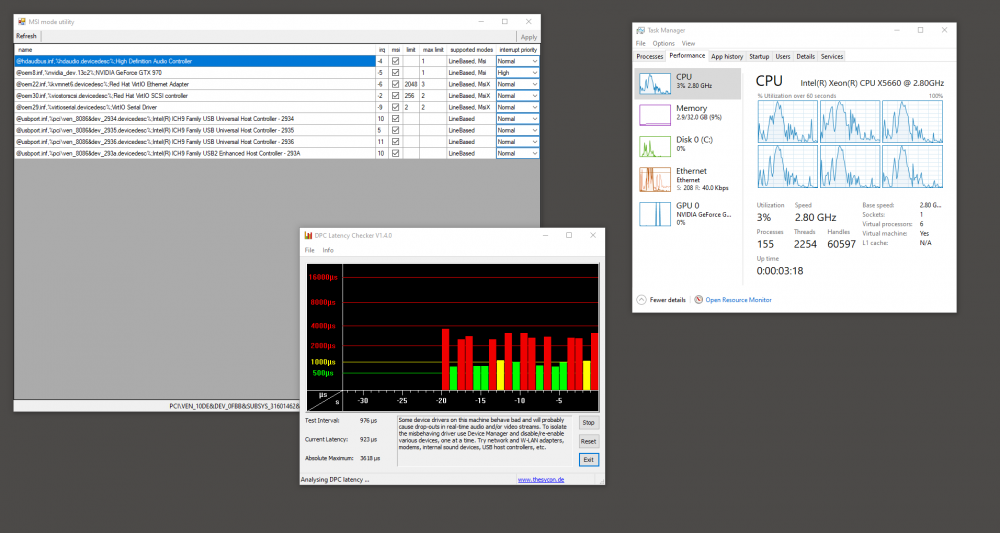Viewport: 1000px width, 533px height.
Task: Open the Ethernet activity graph thumbnail
Action: pyautogui.click(x=654, y=179)
